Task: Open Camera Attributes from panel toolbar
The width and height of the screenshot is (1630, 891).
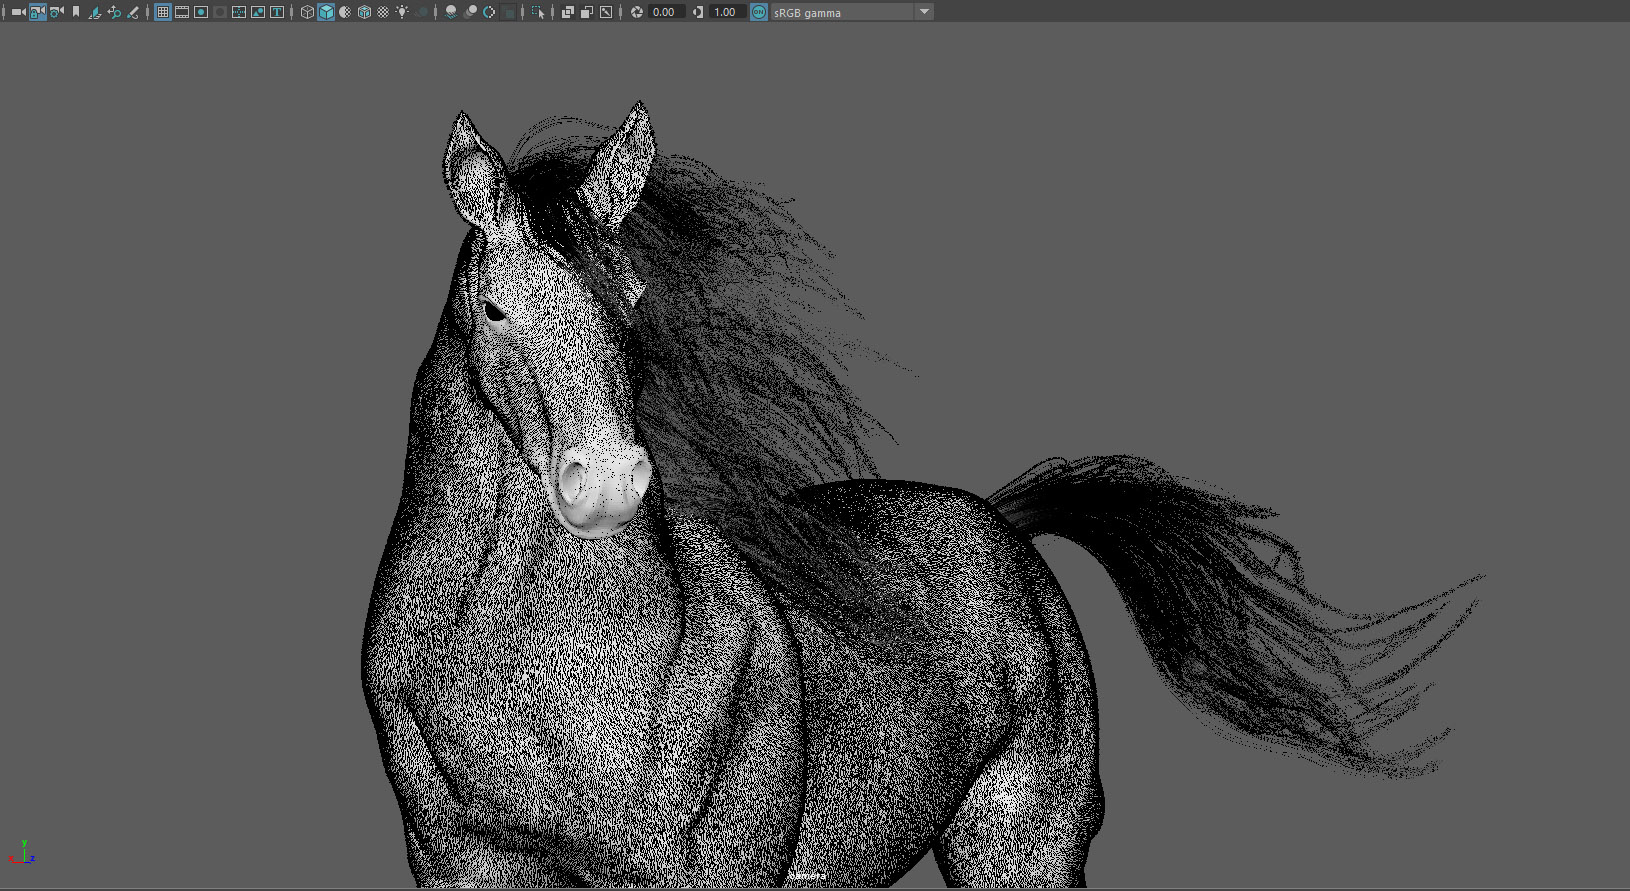Action: (x=56, y=12)
